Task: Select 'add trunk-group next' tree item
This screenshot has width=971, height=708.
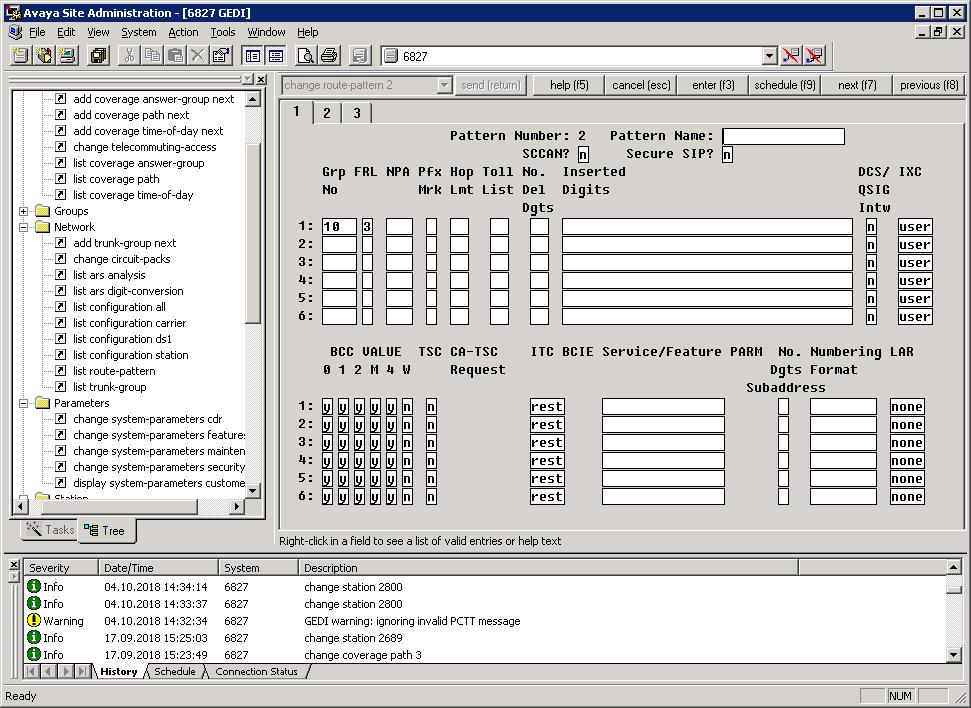Action: click(x=124, y=243)
